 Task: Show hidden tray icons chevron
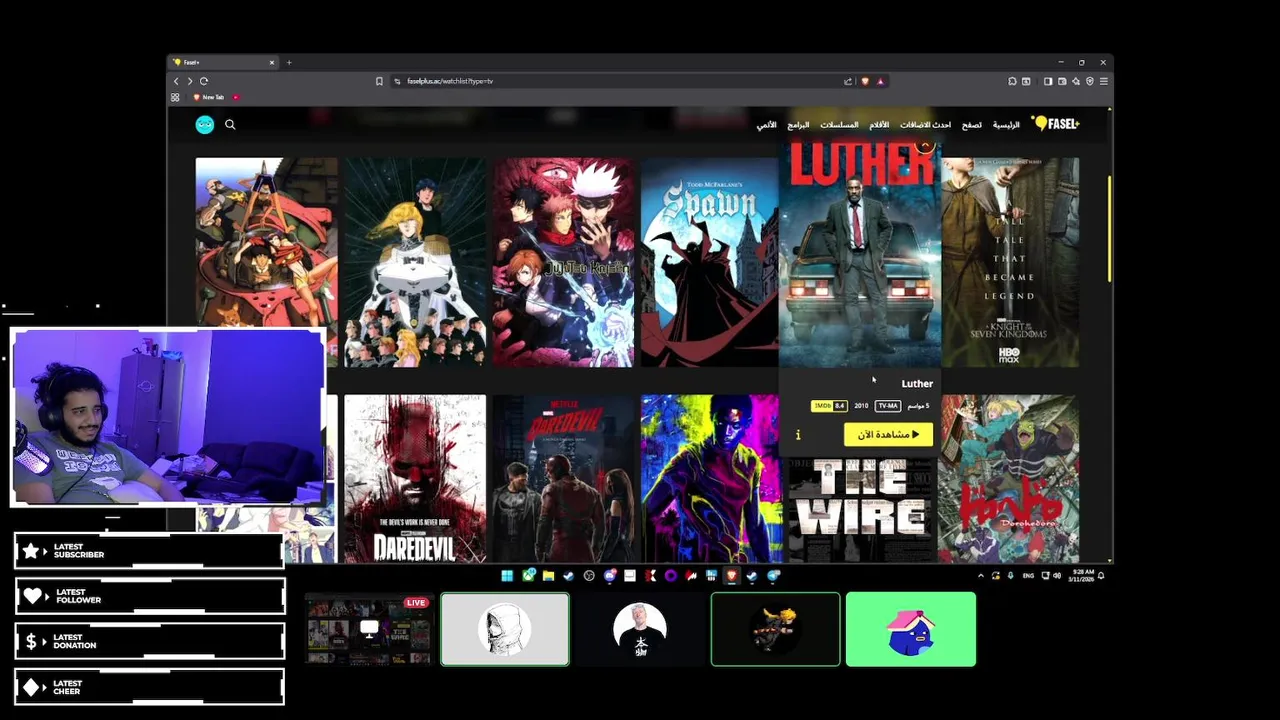(x=981, y=576)
